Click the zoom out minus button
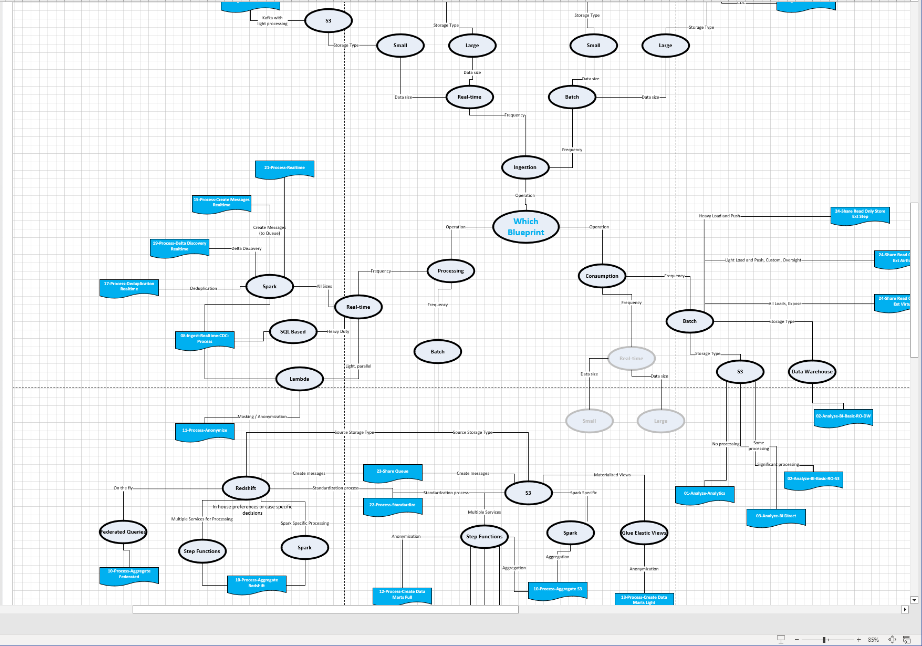922x646 pixels. click(x=797, y=639)
